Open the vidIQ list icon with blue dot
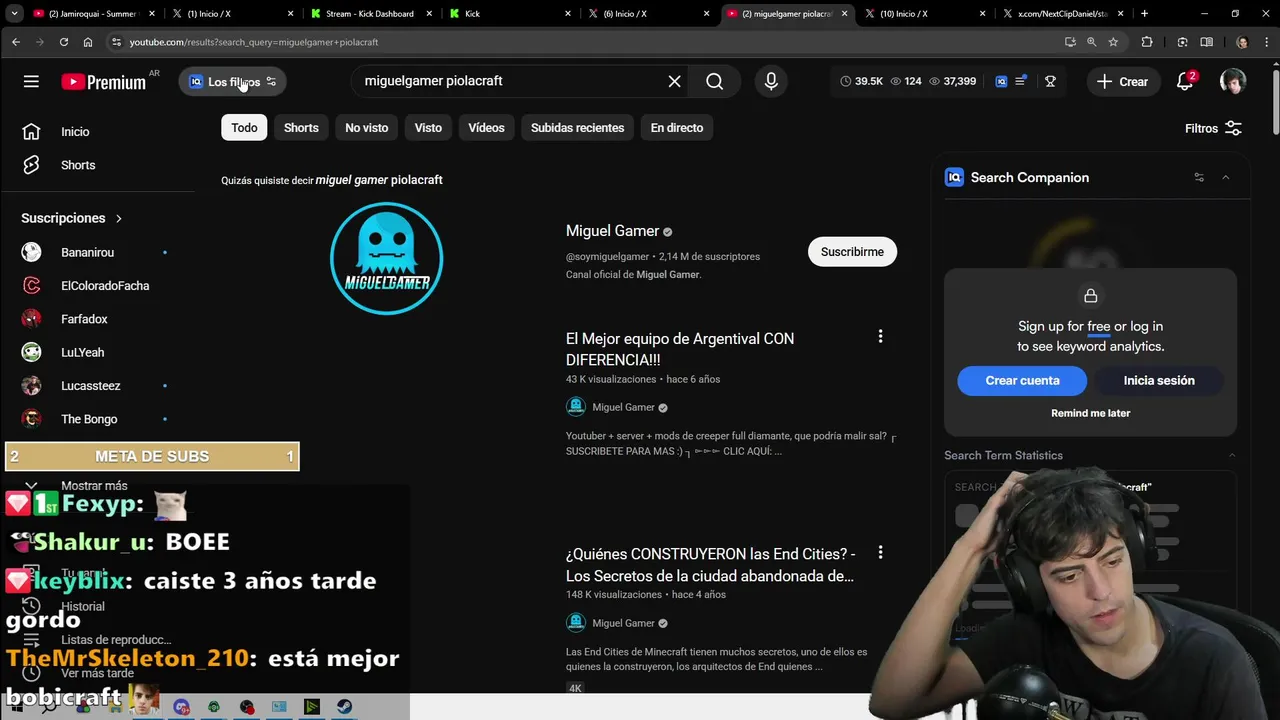1280x720 pixels. (x=1021, y=82)
